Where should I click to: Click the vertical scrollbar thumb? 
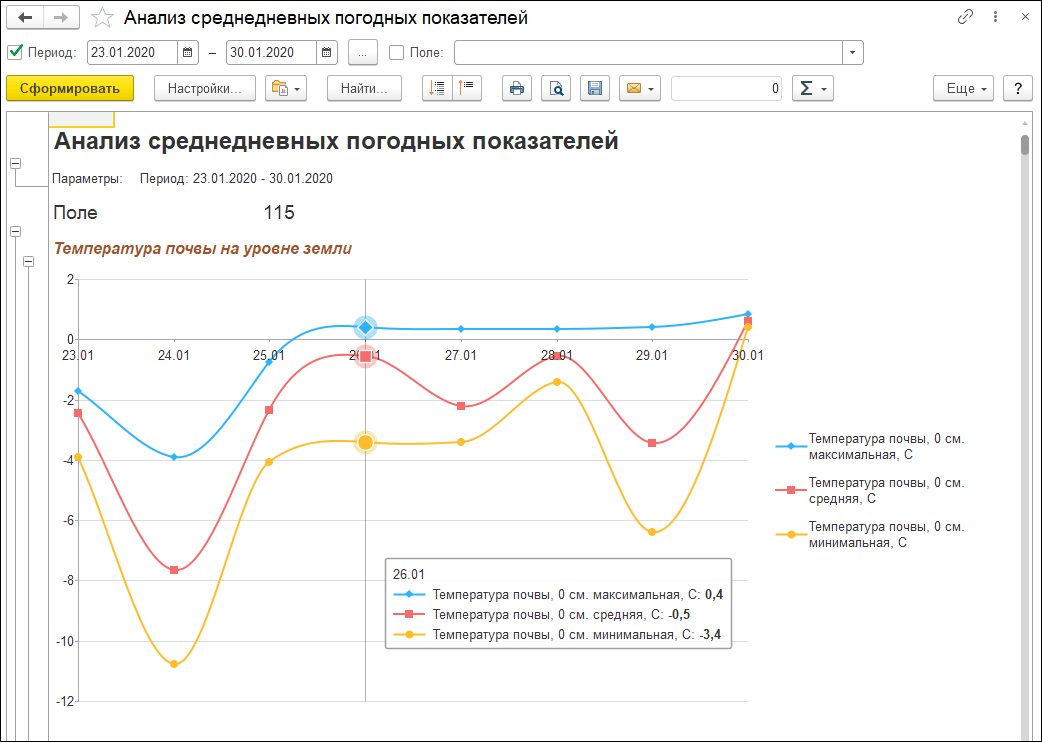[x=1025, y=145]
